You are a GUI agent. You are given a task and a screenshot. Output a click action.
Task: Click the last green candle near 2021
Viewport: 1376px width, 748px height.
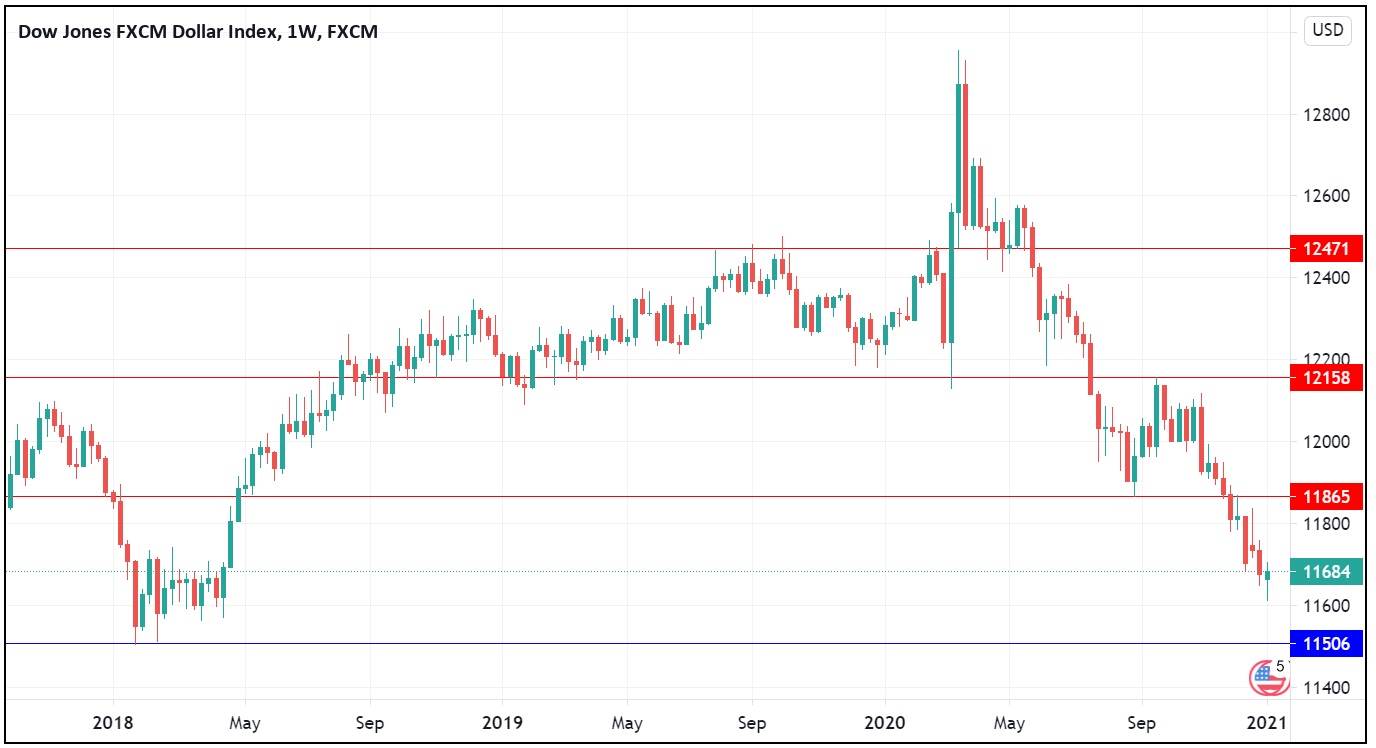click(x=1267, y=575)
